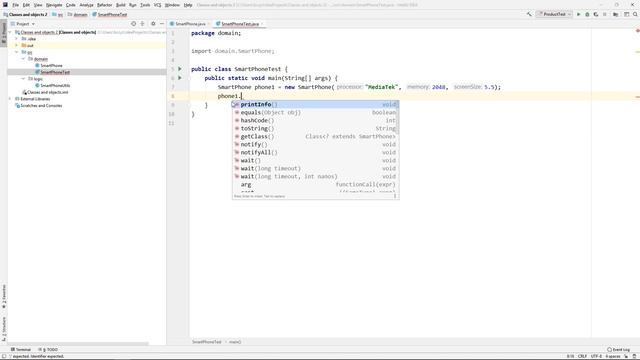The height and width of the screenshot is (360, 640).
Task: Build the project with the hammer icon
Action: click(x=529, y=14)
